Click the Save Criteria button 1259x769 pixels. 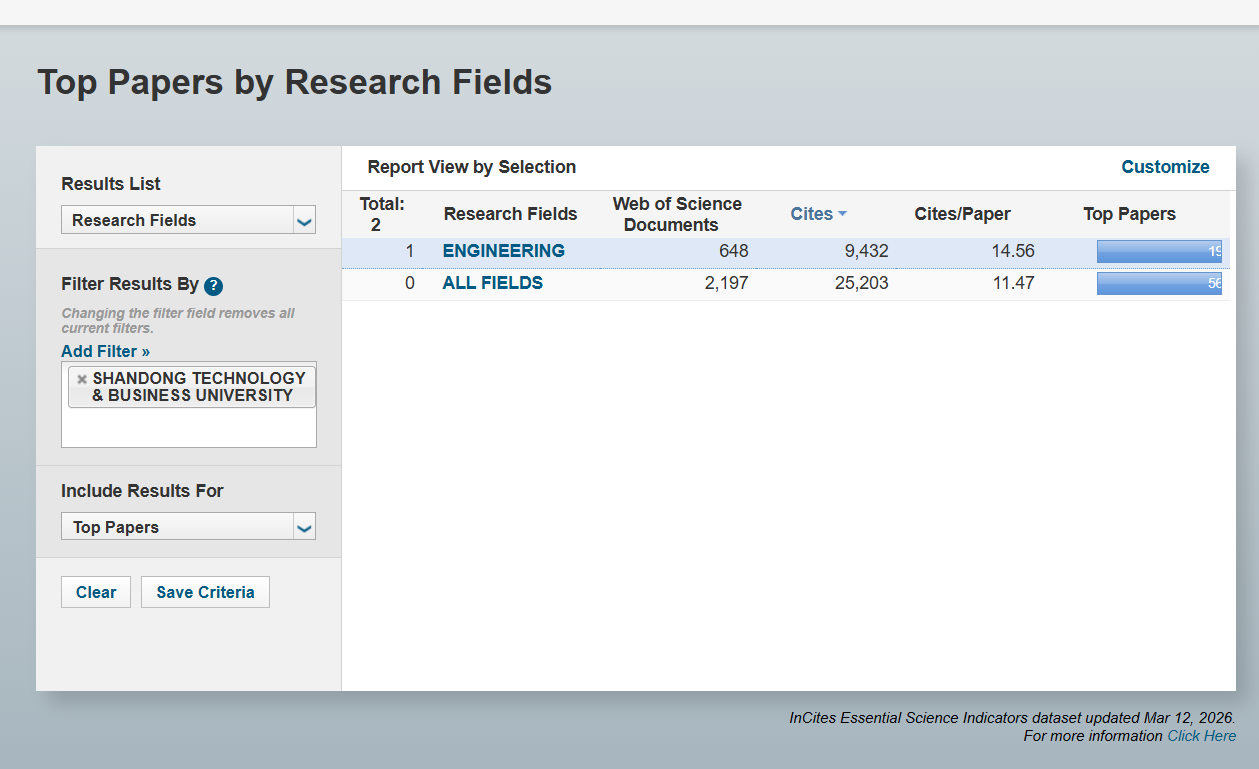coord(205,592)
